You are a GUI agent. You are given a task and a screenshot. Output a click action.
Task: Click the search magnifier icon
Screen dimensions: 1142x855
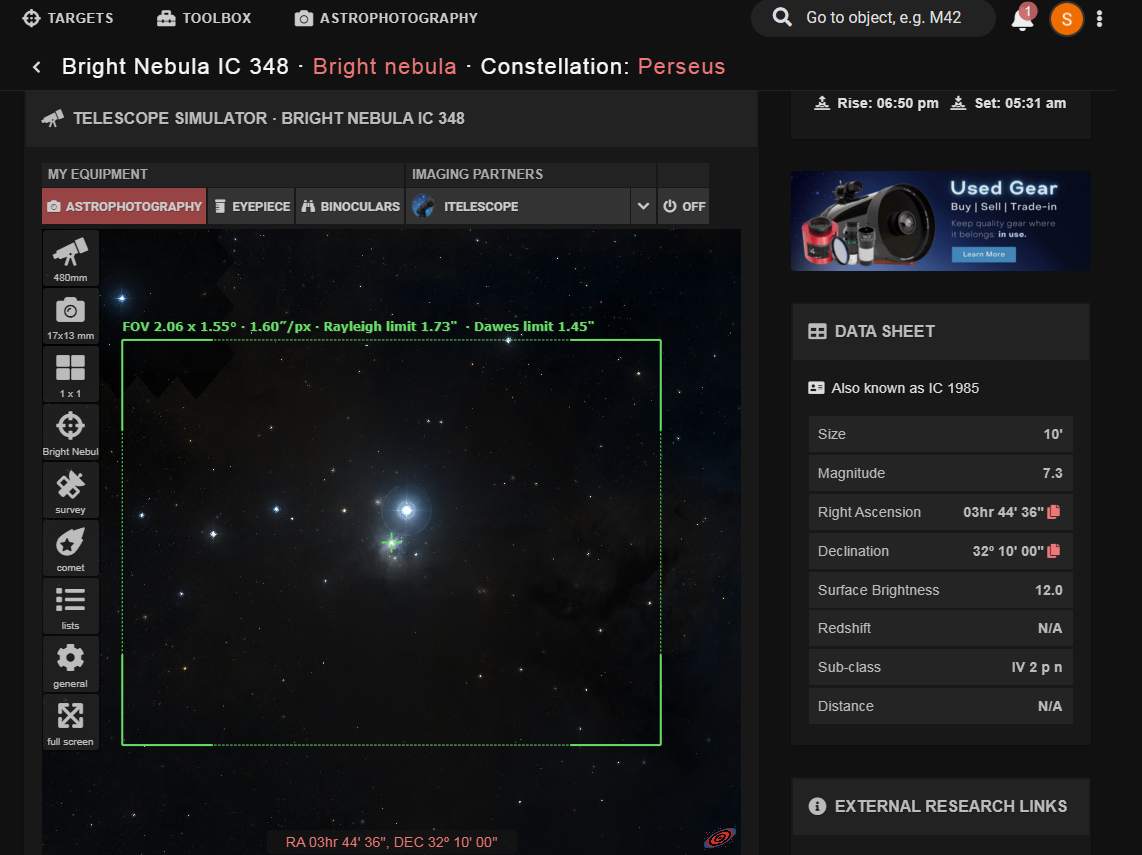(x=781, y=17)
